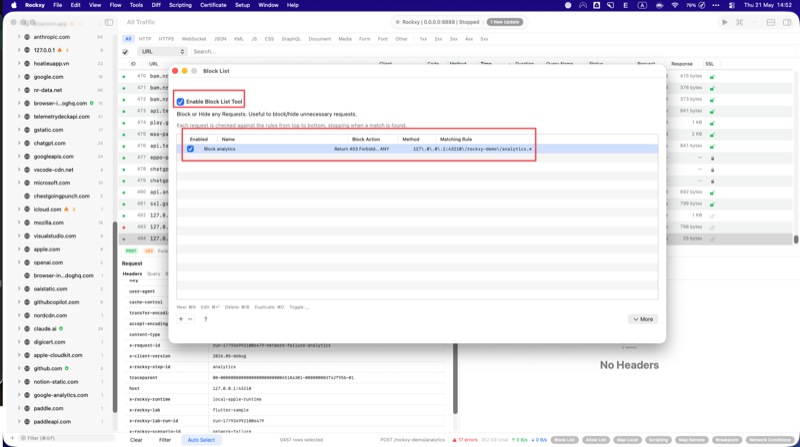This screenshot has height=447, width=800.
Task: Toggle the Enable Block List Tool checkbox
Action: [180, 102]
